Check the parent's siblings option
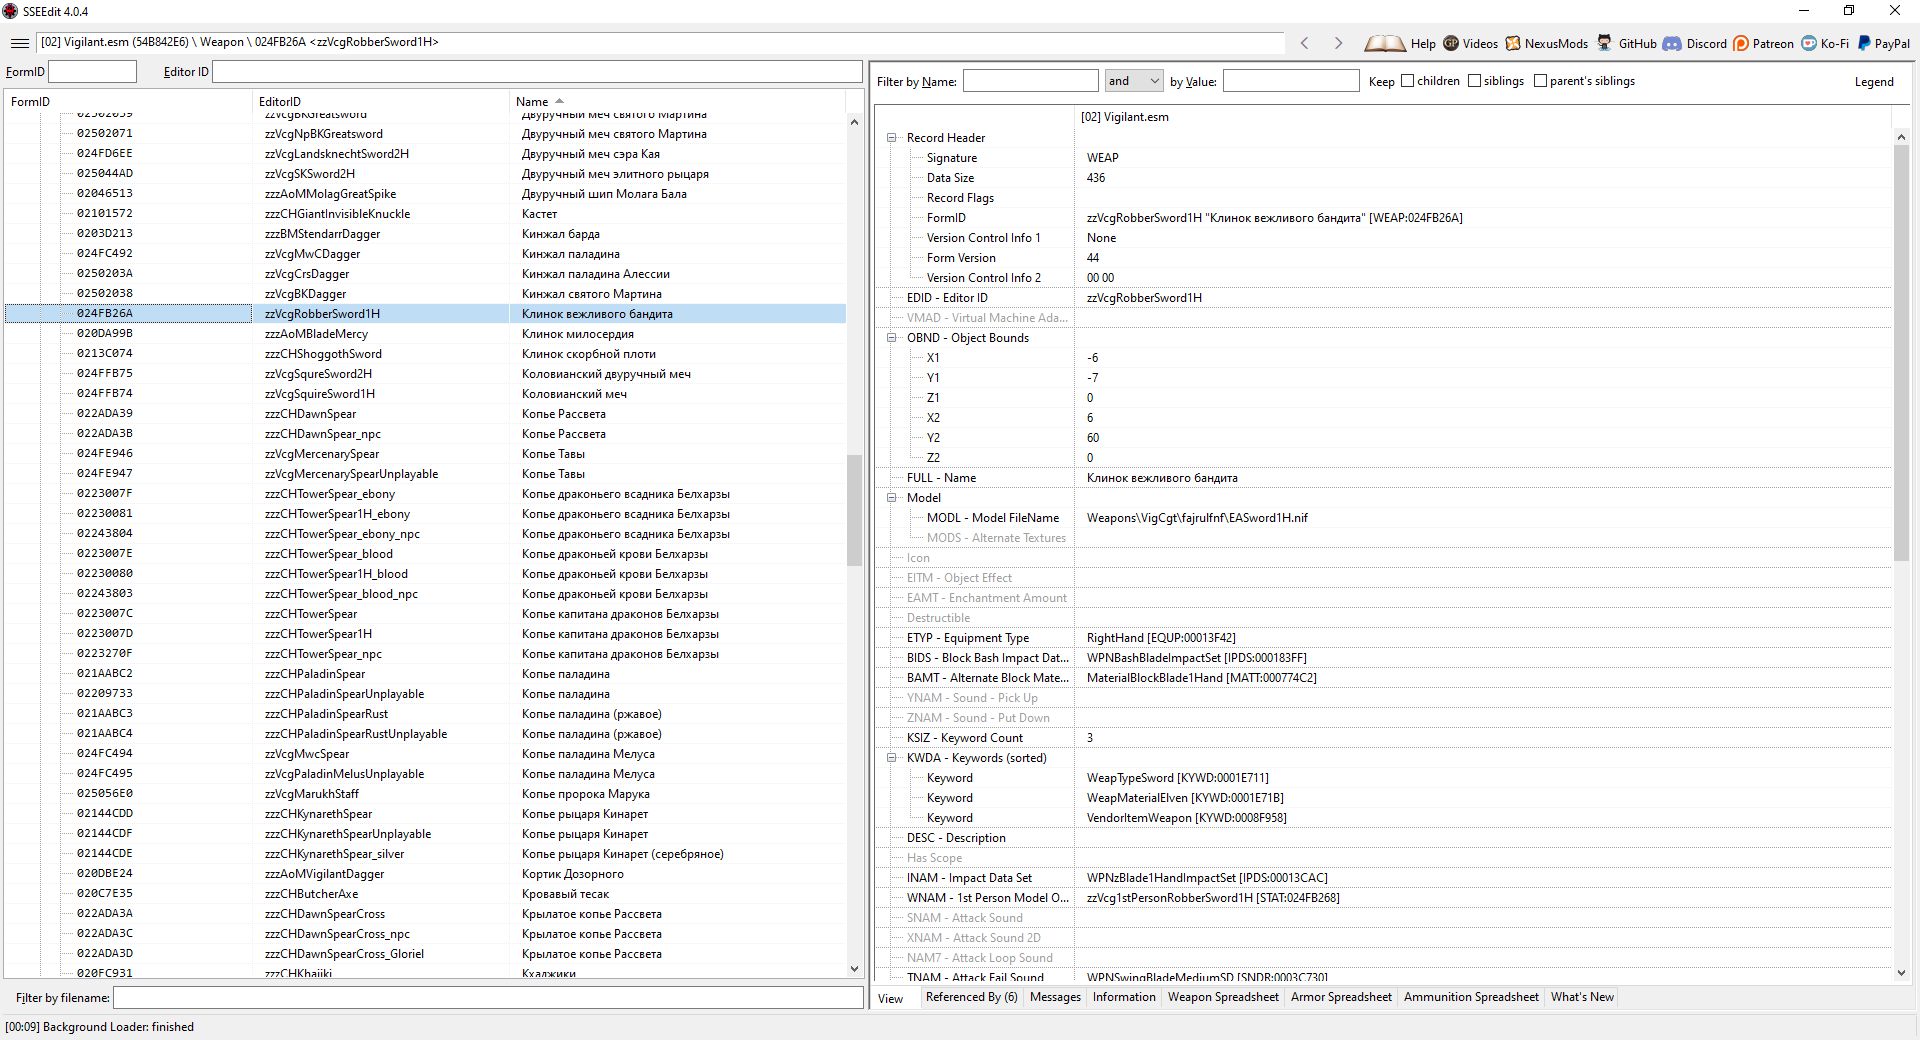This screenshot has height=1040, width=1920. (x=1541, y=81)
